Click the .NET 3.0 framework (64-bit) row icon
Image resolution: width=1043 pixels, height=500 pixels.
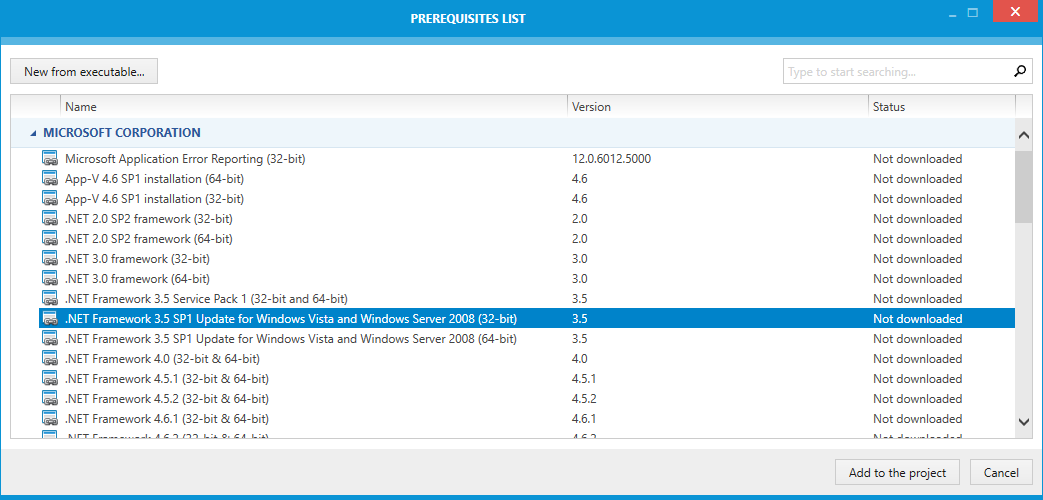tap(50, 279)
